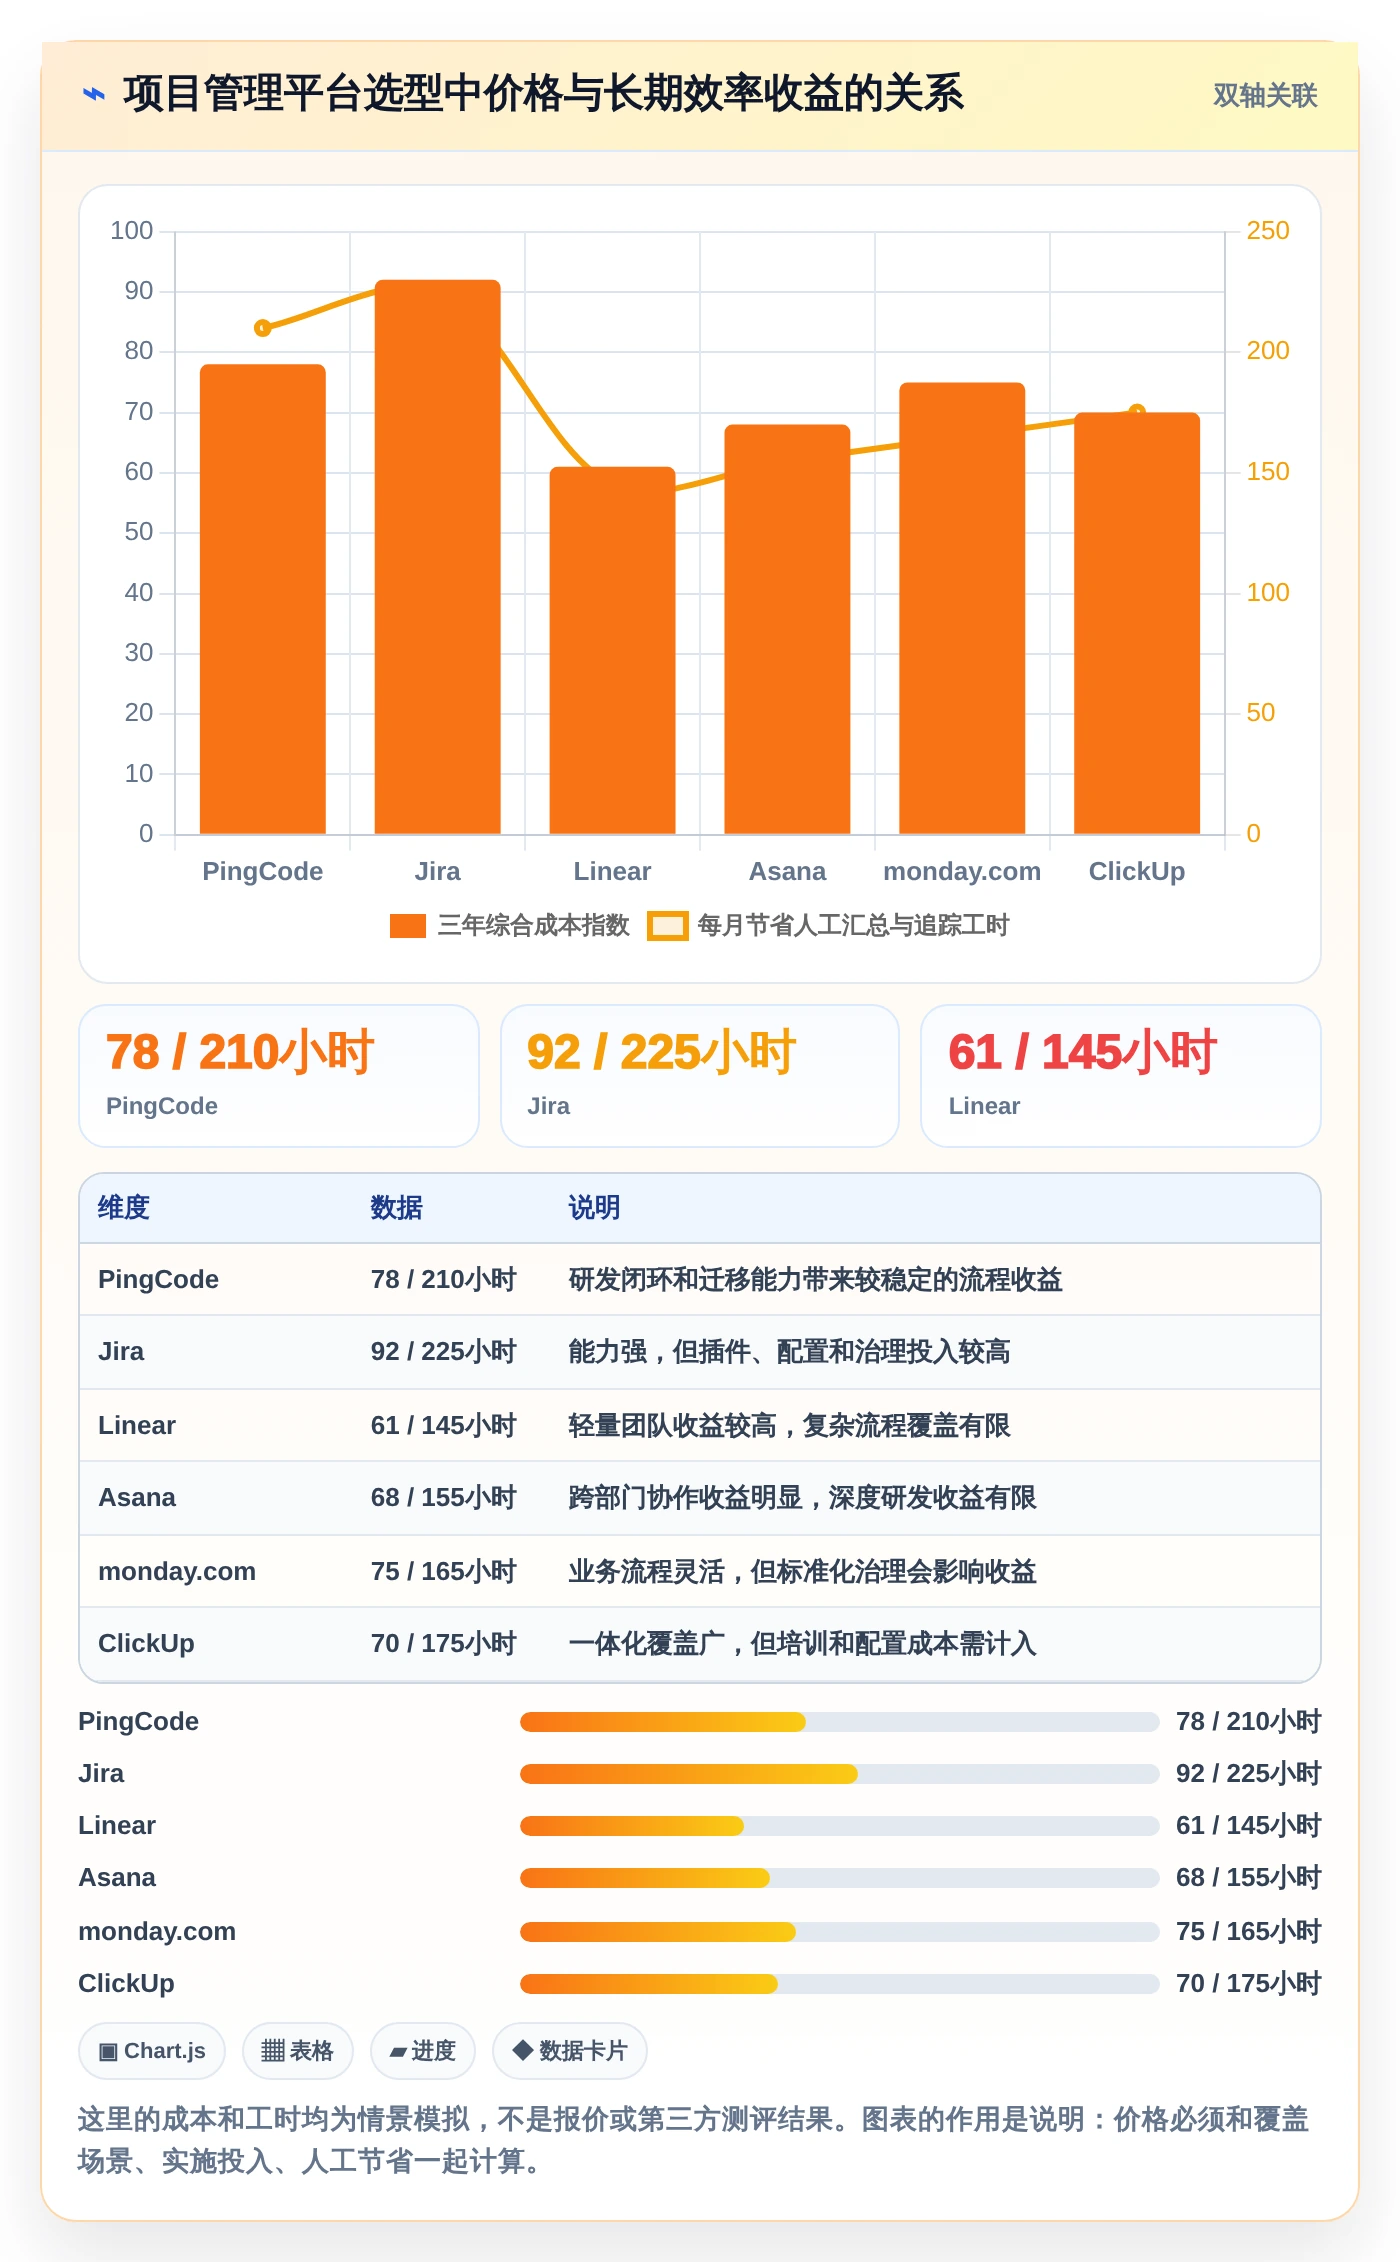Toggle the 每月节省人工汇总与追踪工时 legend swatch

click(x=667, y=926)
